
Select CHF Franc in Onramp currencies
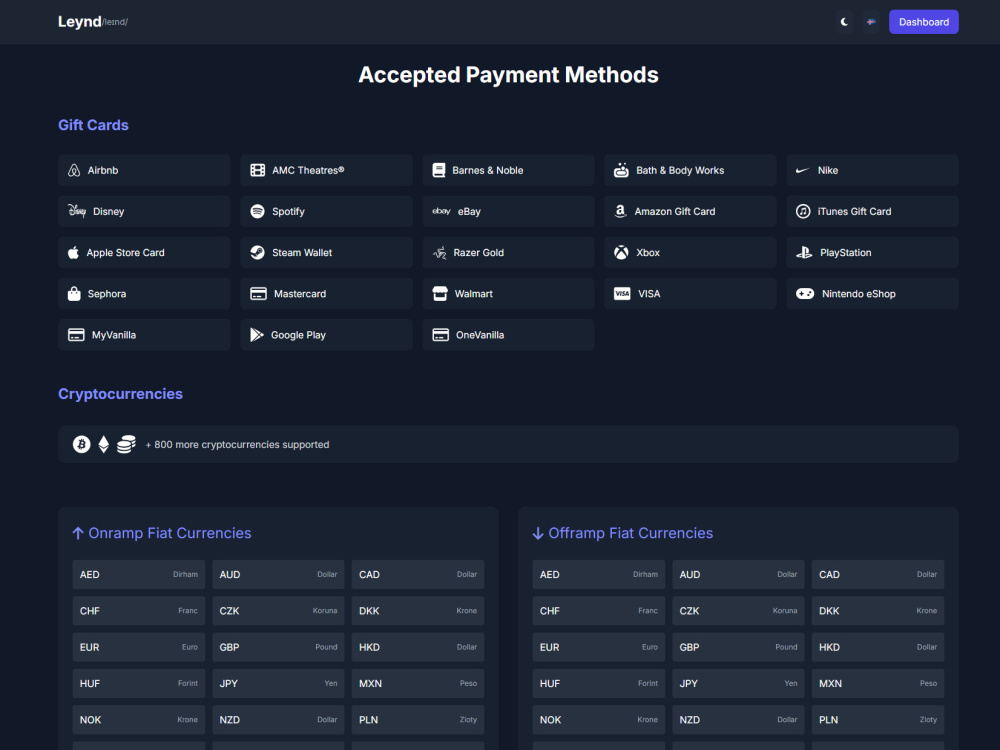click(138, 611)
